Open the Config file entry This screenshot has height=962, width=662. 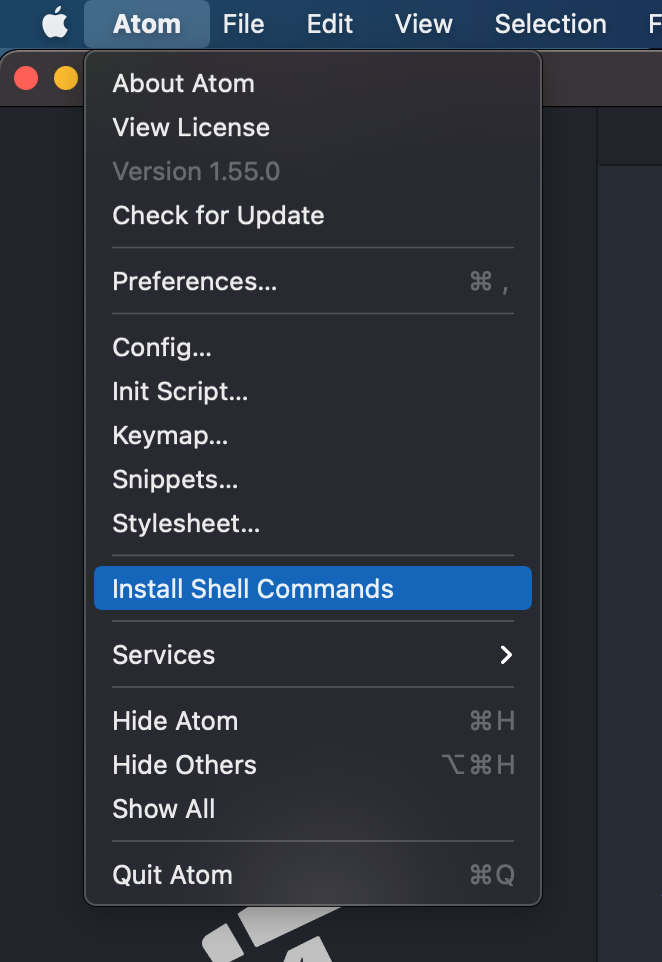(x=162, y=348)
